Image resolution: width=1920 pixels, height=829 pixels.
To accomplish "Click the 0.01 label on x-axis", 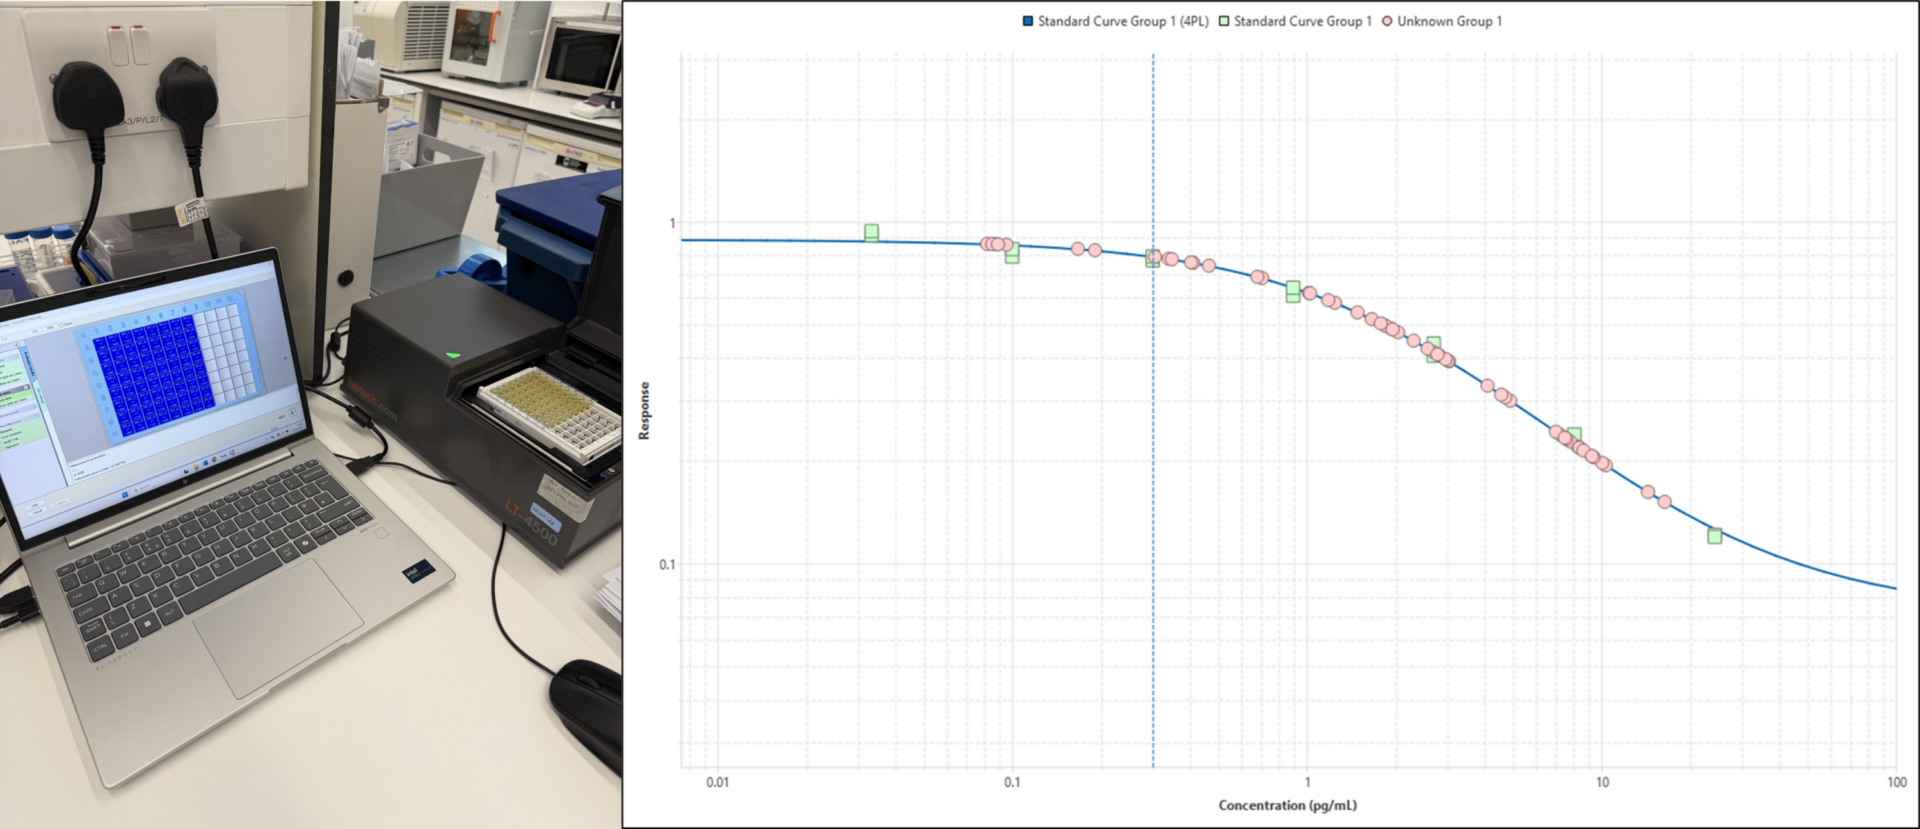I will coord(717,782).
